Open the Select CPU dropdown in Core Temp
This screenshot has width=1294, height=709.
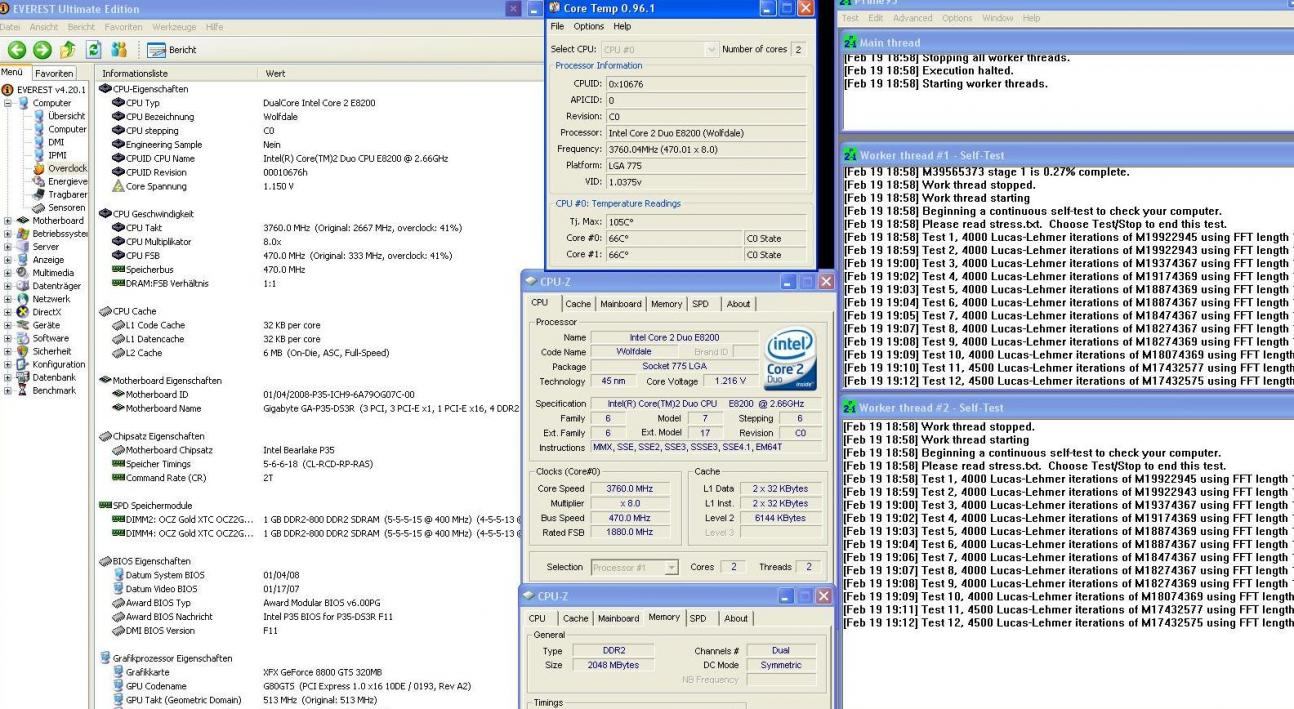tap(712, 50)
